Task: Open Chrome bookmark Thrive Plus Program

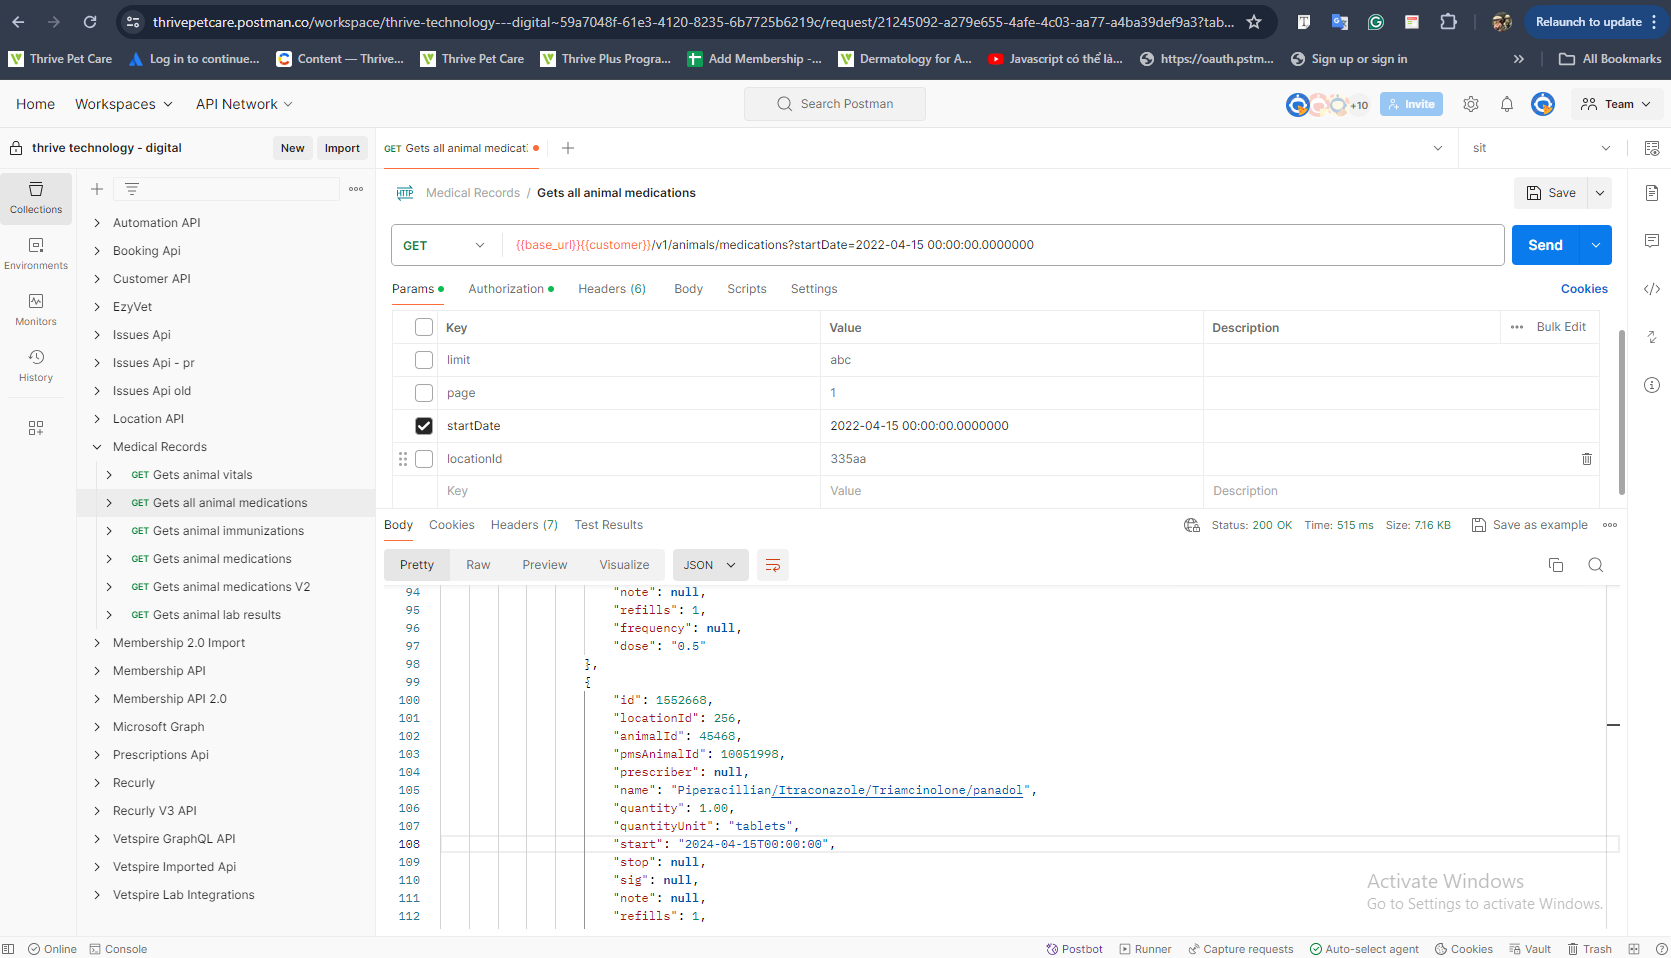Action: 606,59
